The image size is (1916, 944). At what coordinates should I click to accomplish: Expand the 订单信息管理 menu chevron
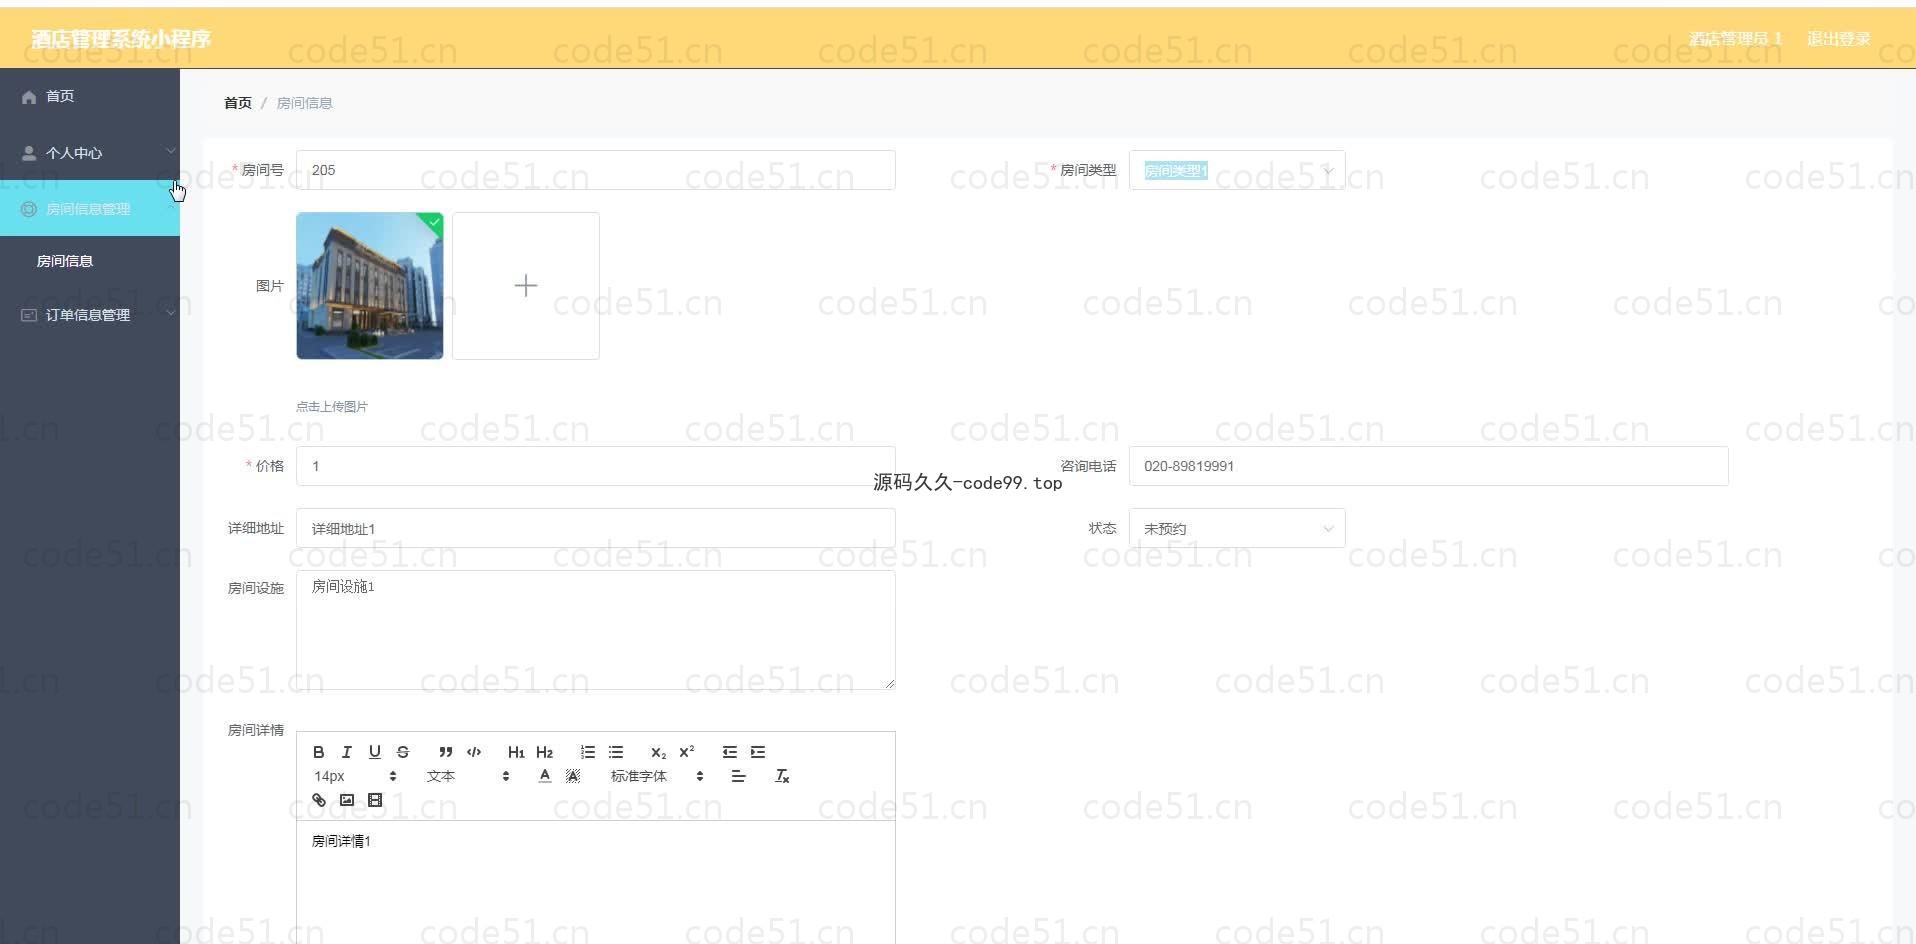(x=170, y=313)
